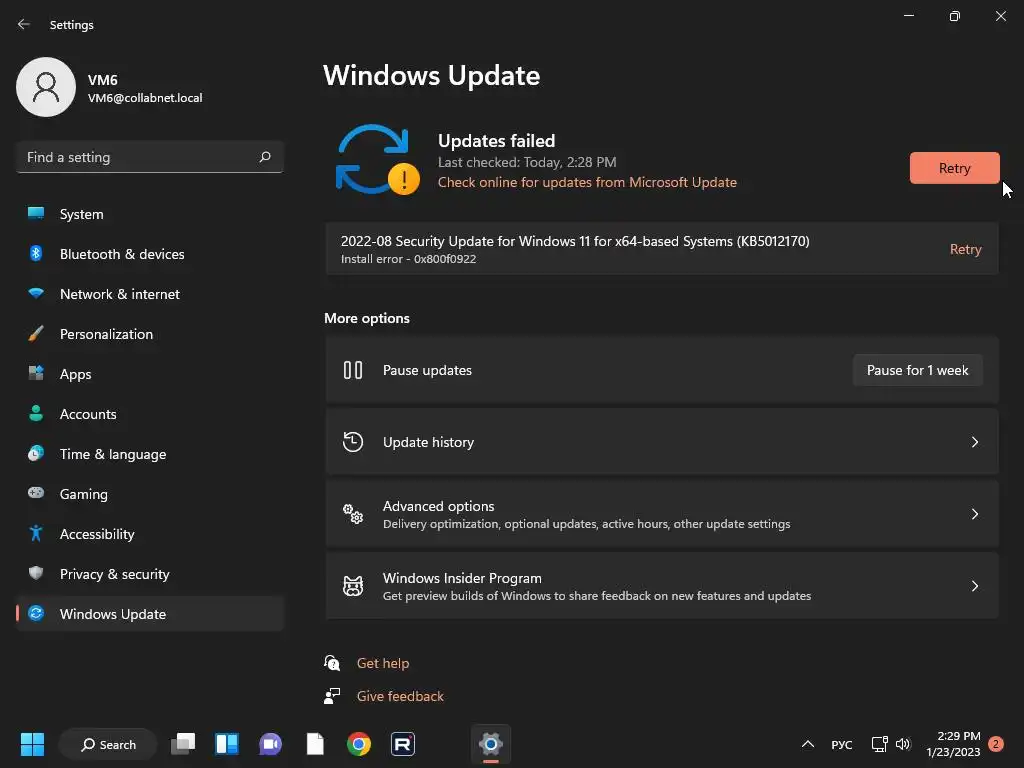Open the VM6 user profile avatar
1024x768 pixels.
46,87
